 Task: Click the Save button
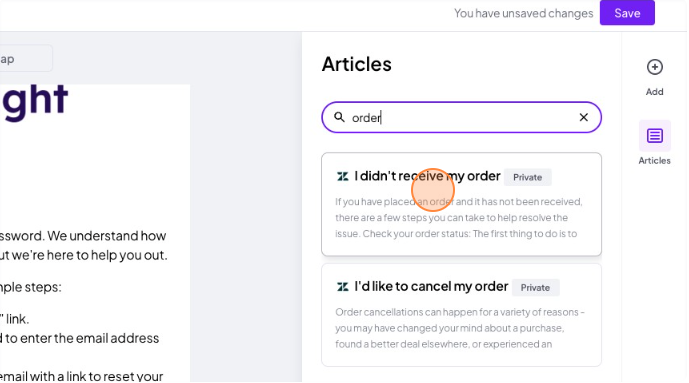click(x=627, y=13)
